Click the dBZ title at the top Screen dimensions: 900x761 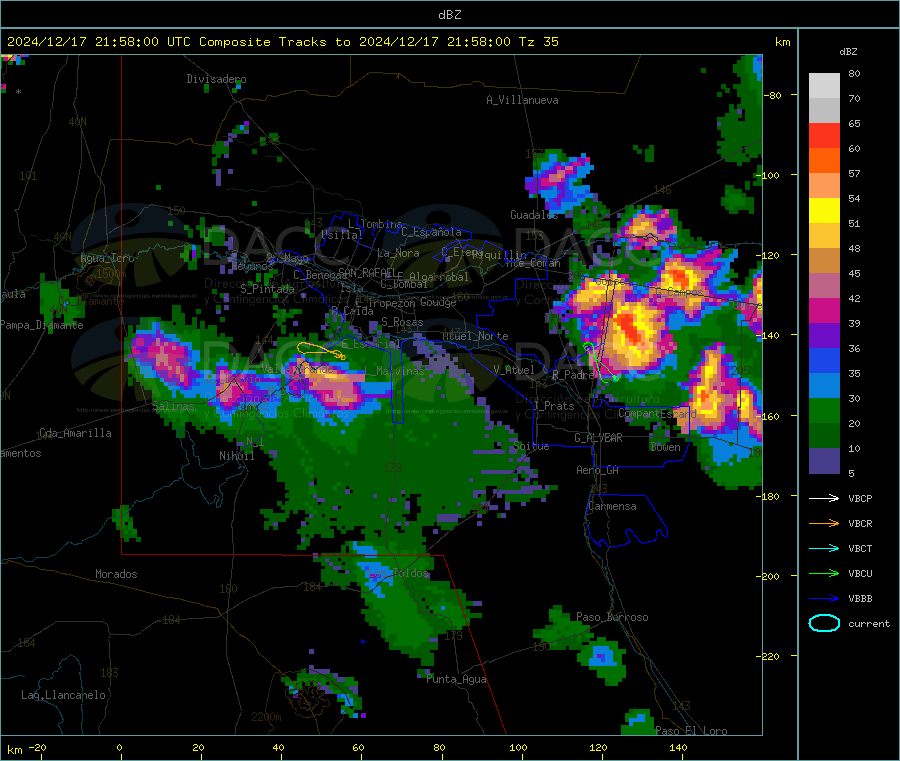click(x=449, y=15)
